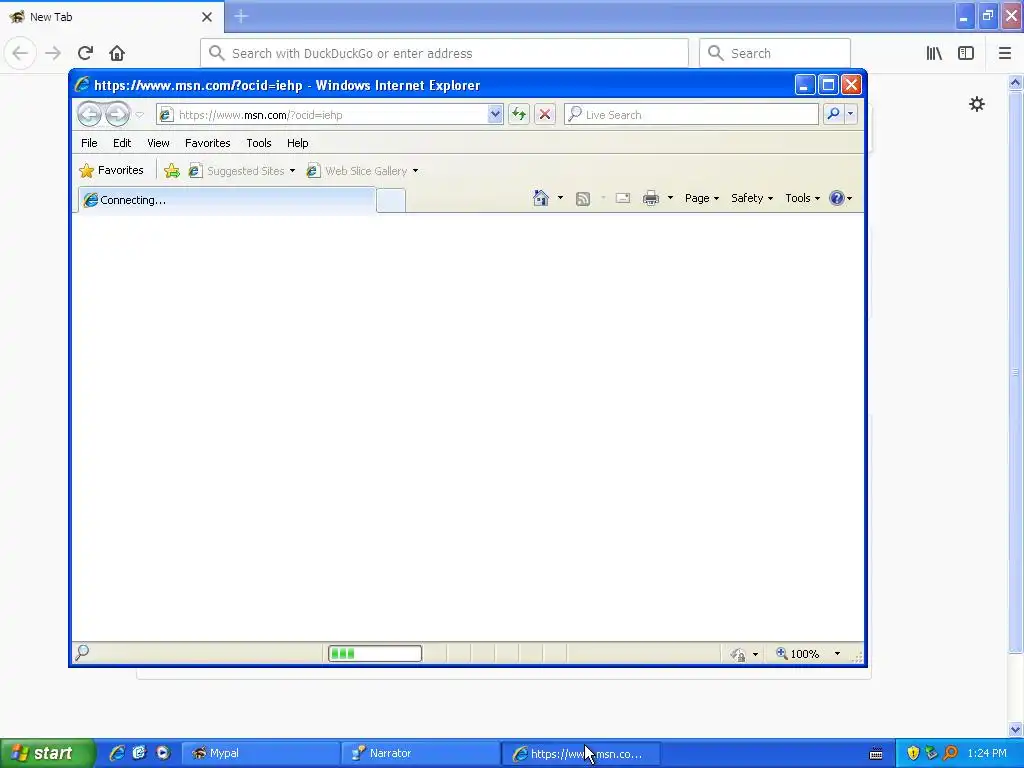The height and width of the screenshot is (768, 1024).
Task: Open the Safety command bar menu
Action: pos(752,198)
